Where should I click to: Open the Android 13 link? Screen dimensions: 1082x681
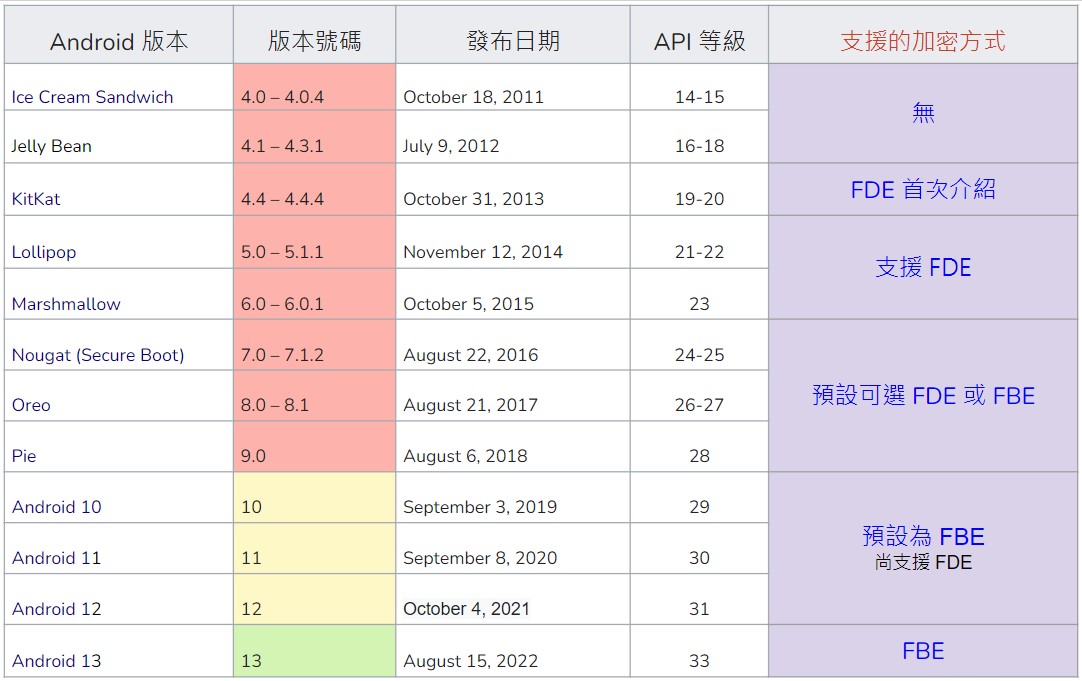pos(57,661)
